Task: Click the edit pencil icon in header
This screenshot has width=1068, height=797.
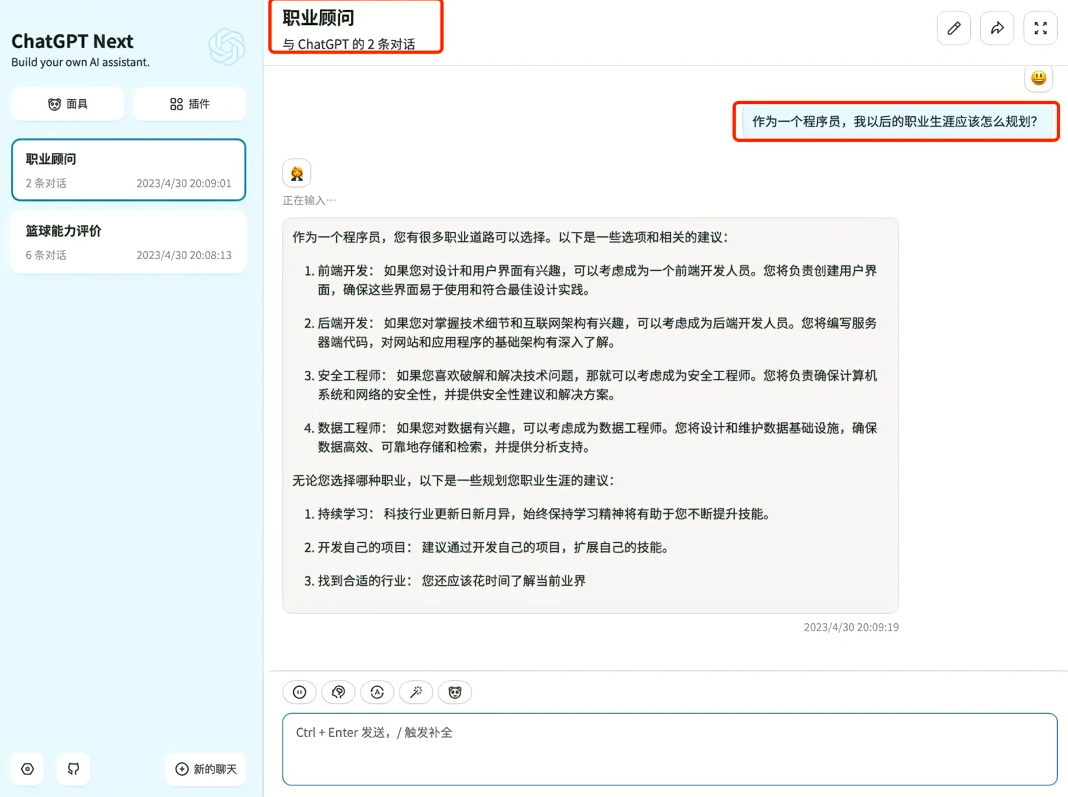Action: [954, 28]
